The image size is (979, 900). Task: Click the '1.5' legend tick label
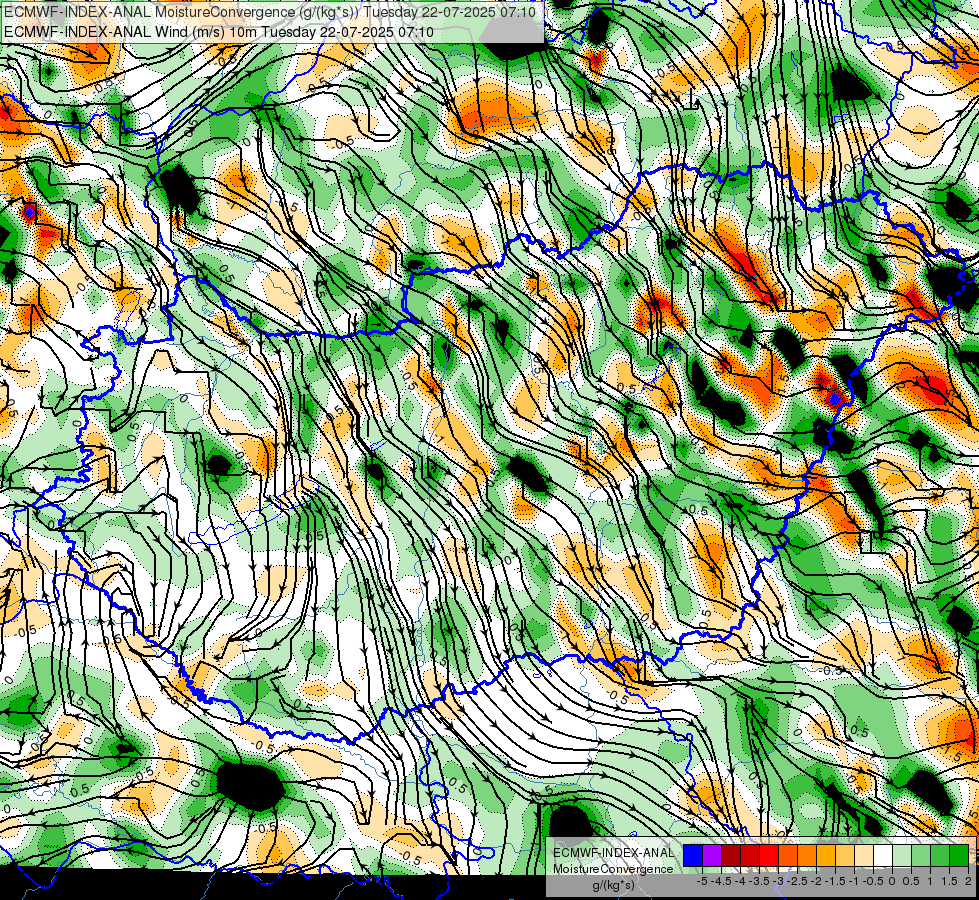click(x=948, y=881)
